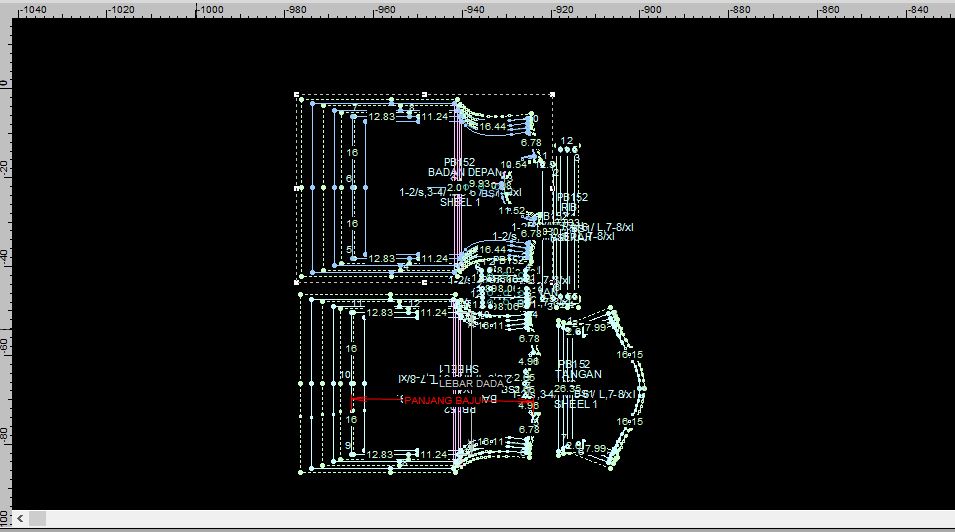The width and height of the screenshot is (955, 532).
Task: Click the 26.35 dimension on the sleeve
Action: click(567, 388)
